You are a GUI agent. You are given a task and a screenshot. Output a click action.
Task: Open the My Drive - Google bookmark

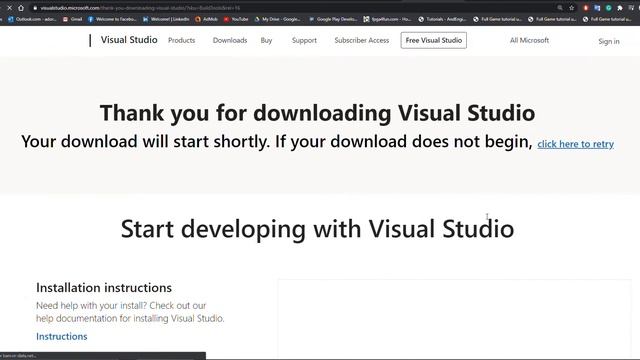tap(278, 19)
